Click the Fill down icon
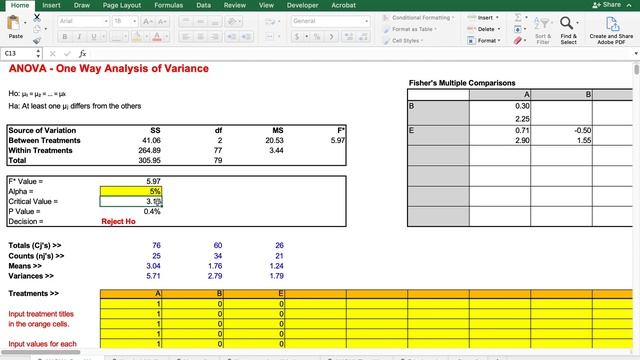640x360 pixels. coord(518,29)
